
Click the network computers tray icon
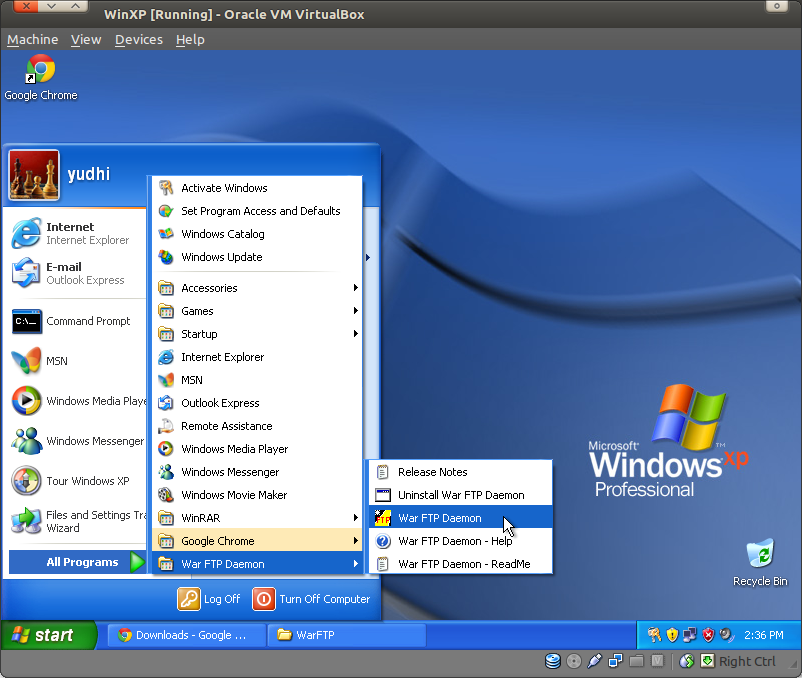pyautogui.click(x=690, y=635)
